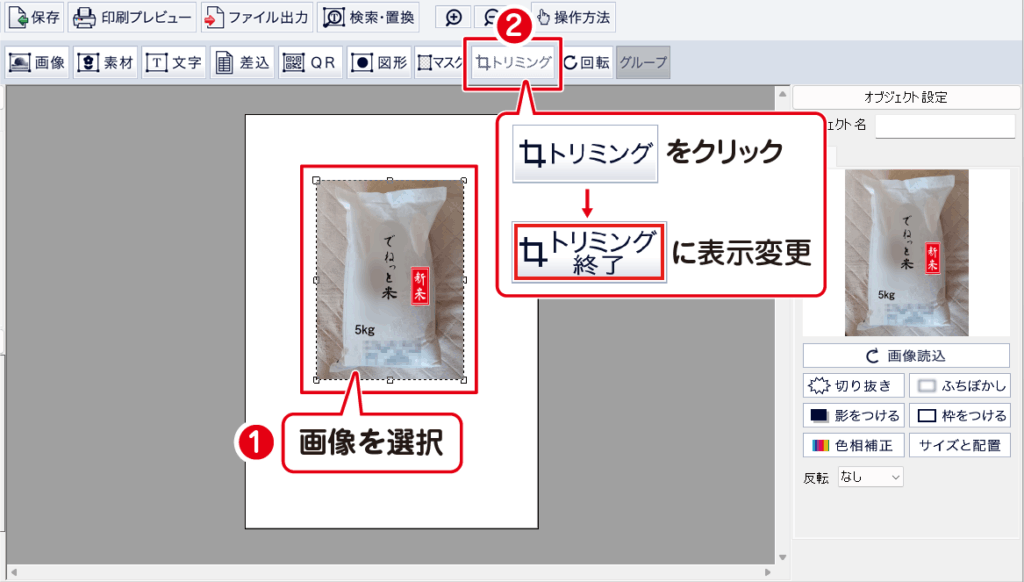Insert an image with 画像 tool
This screenshot has width=1024, height=582.
[x=37, y=62]
